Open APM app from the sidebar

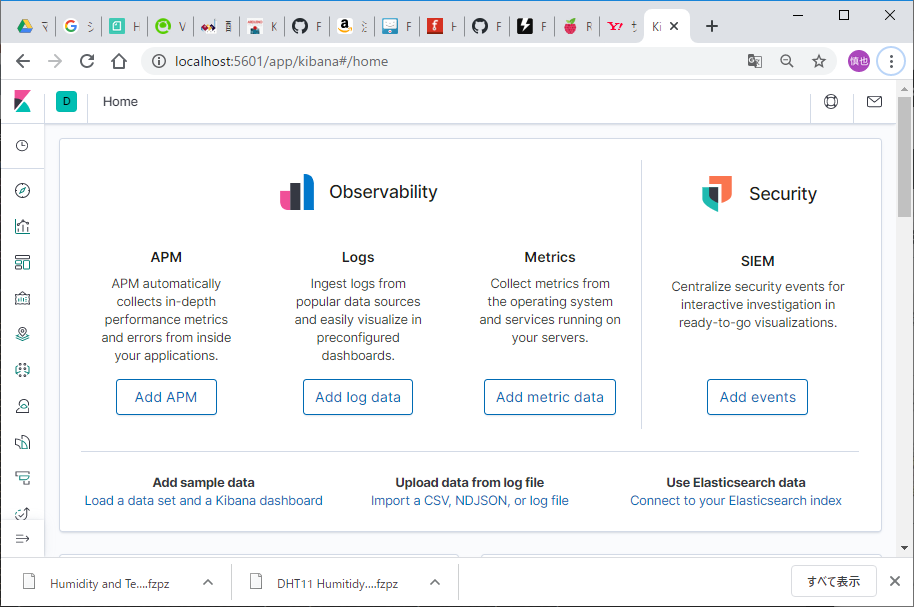click(x=22, y=478)
